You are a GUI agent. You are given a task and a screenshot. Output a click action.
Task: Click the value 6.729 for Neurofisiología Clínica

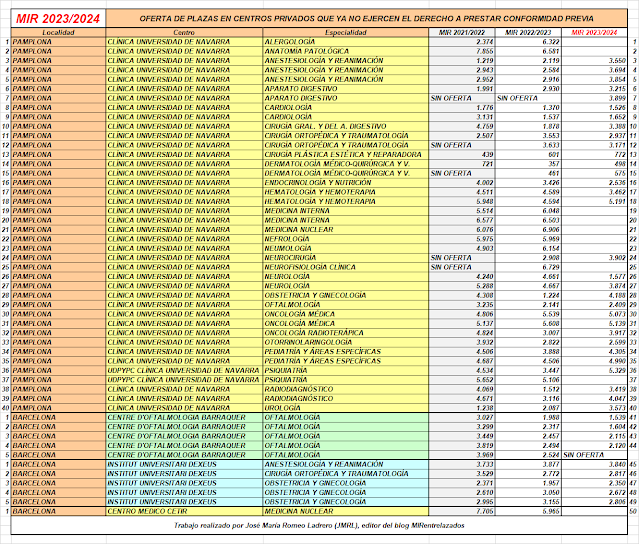click(x=551, y=267)
